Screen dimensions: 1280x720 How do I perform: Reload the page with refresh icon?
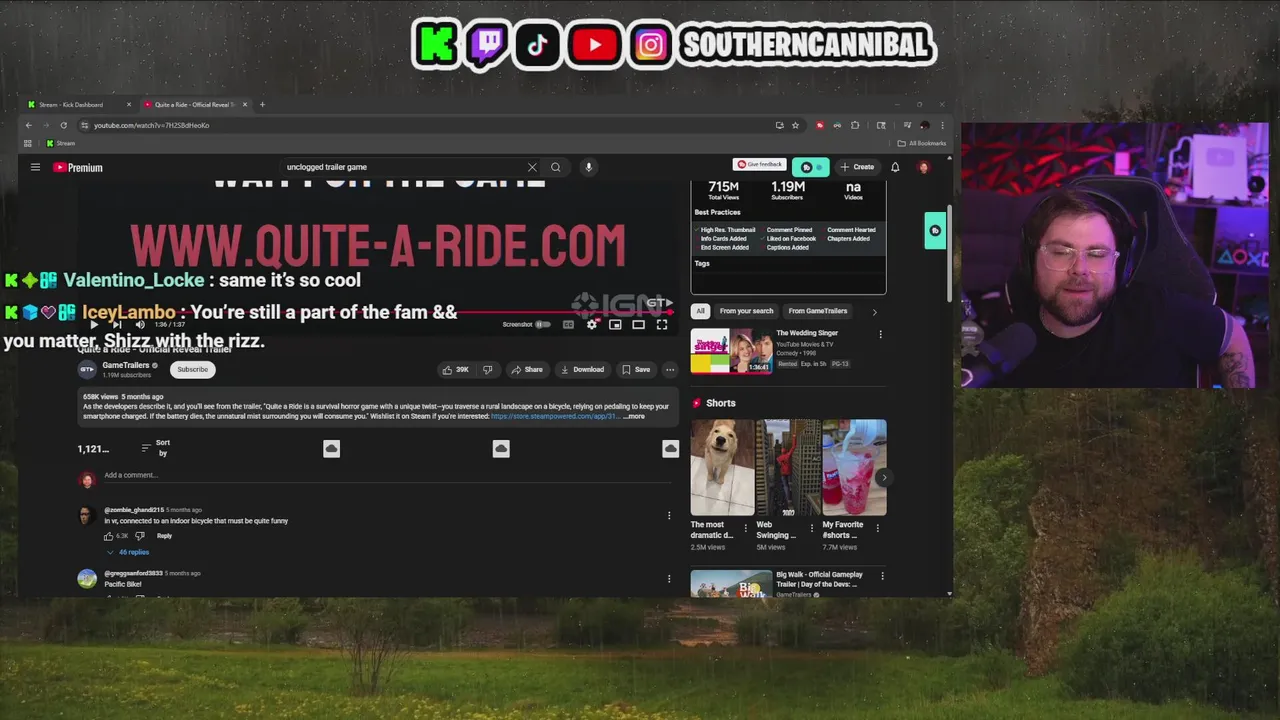pos(63,125)
